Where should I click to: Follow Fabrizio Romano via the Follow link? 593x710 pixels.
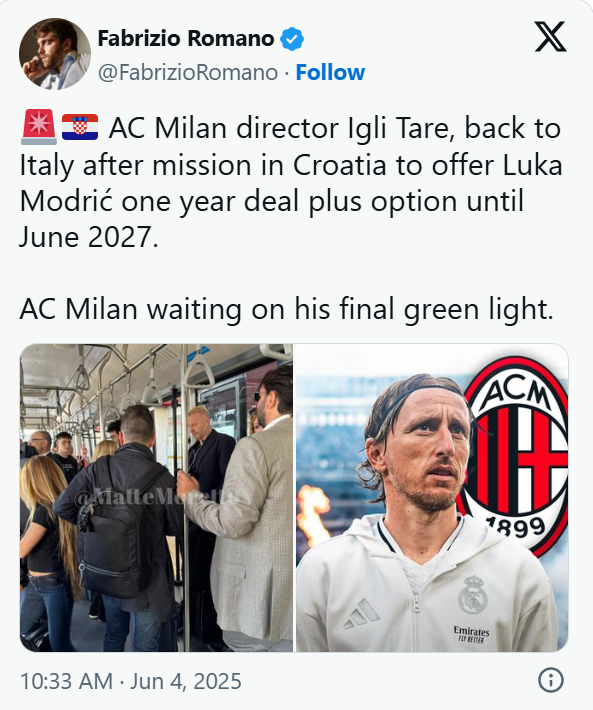(x=330, y=72)
